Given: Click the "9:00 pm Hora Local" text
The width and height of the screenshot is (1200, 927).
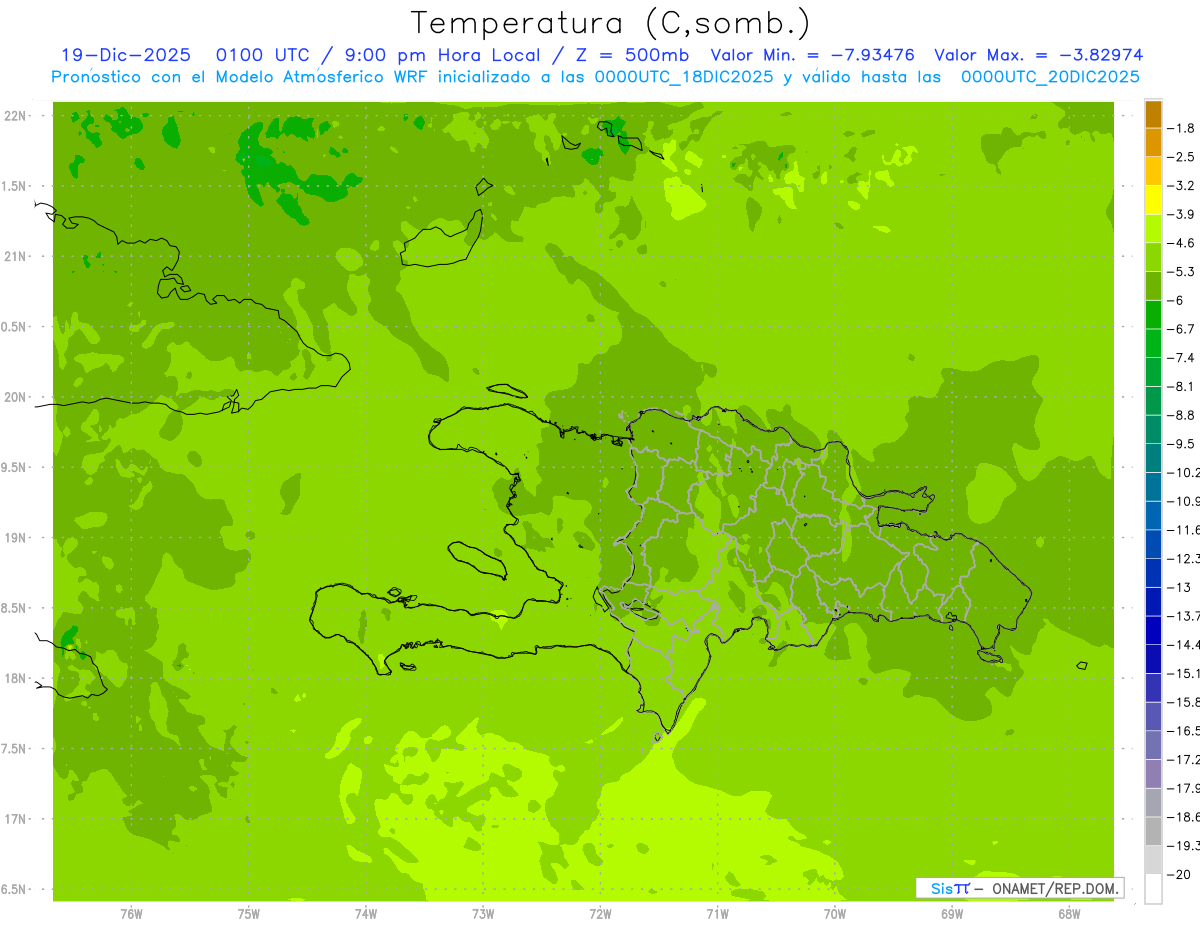Looking at the screenshot, I should pos(442,55).
